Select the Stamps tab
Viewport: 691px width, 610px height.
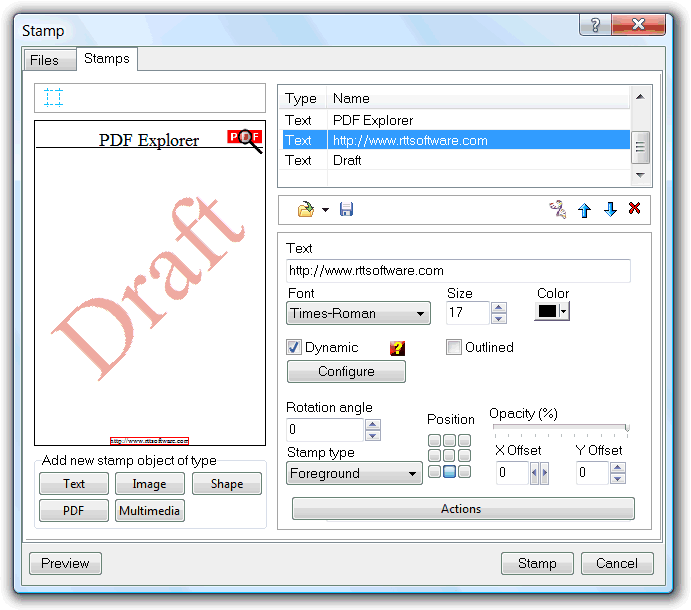[107, 58]
